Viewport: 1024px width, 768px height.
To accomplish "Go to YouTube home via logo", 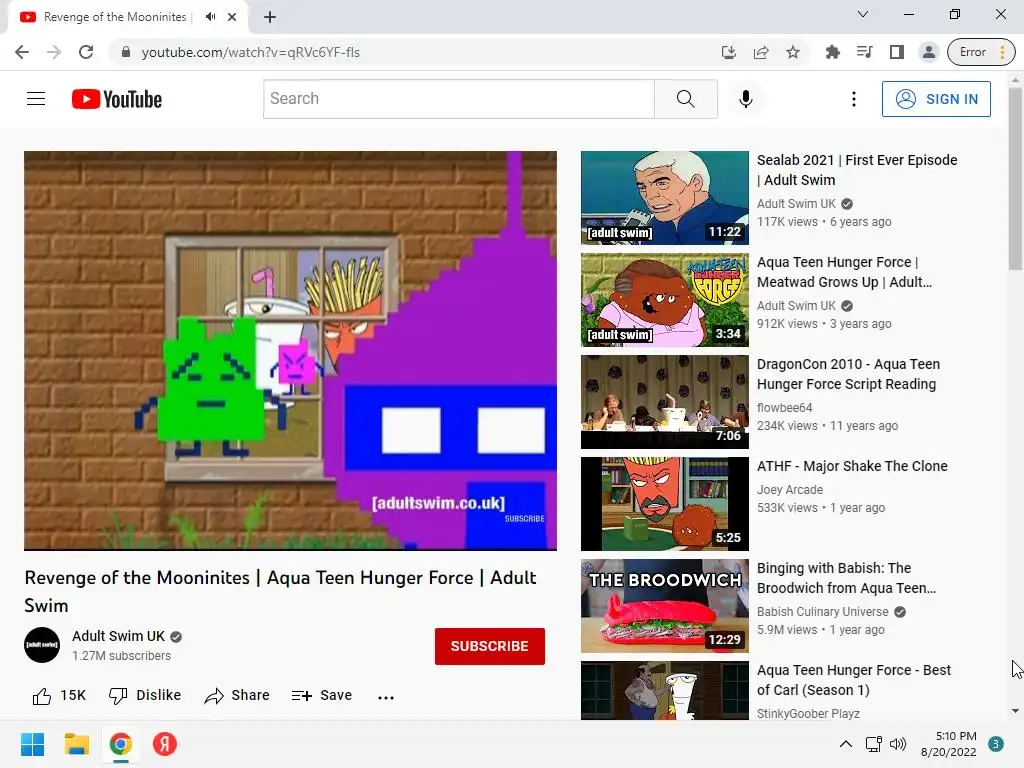I will [117, 99].
